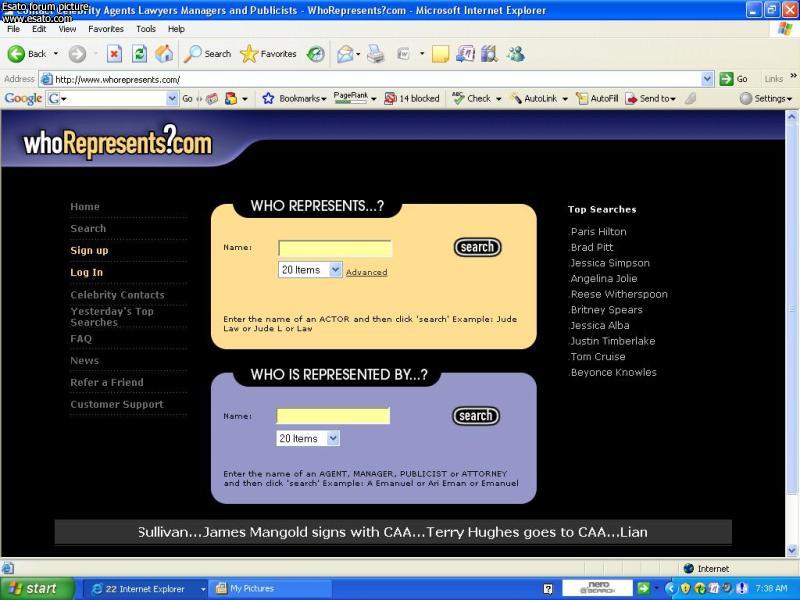Open the Search pane from the IE toolbar
Image resolution: width=800 pixels, height=600 pixels.
208,54
